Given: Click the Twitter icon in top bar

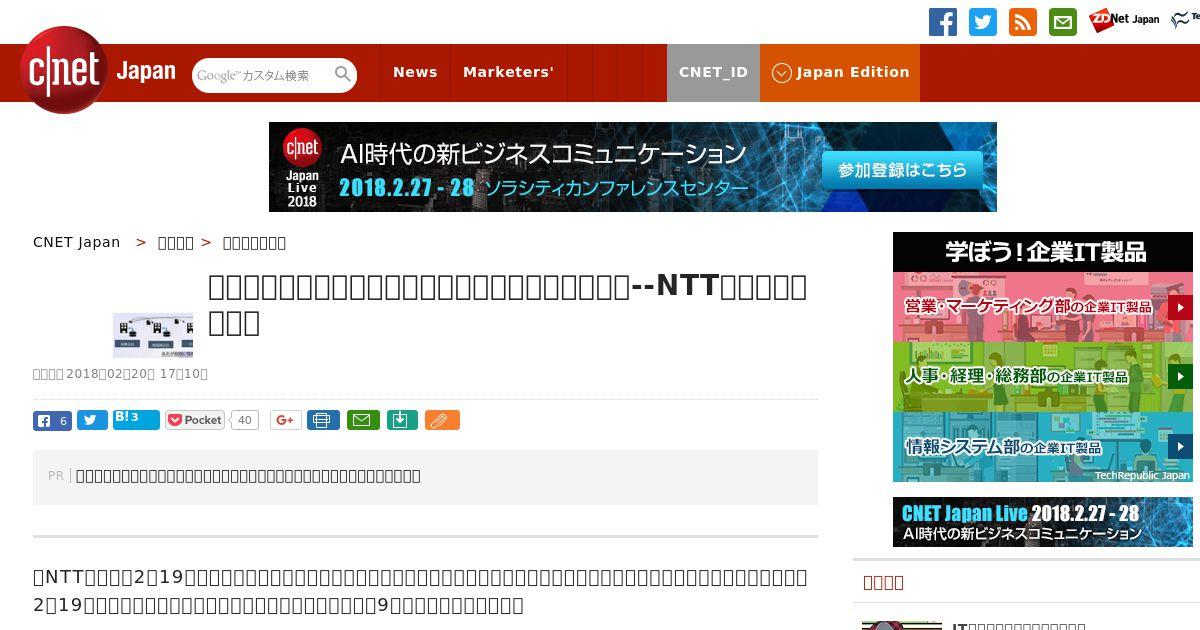Looking at the screenshot, I should [x=983, y=22].
